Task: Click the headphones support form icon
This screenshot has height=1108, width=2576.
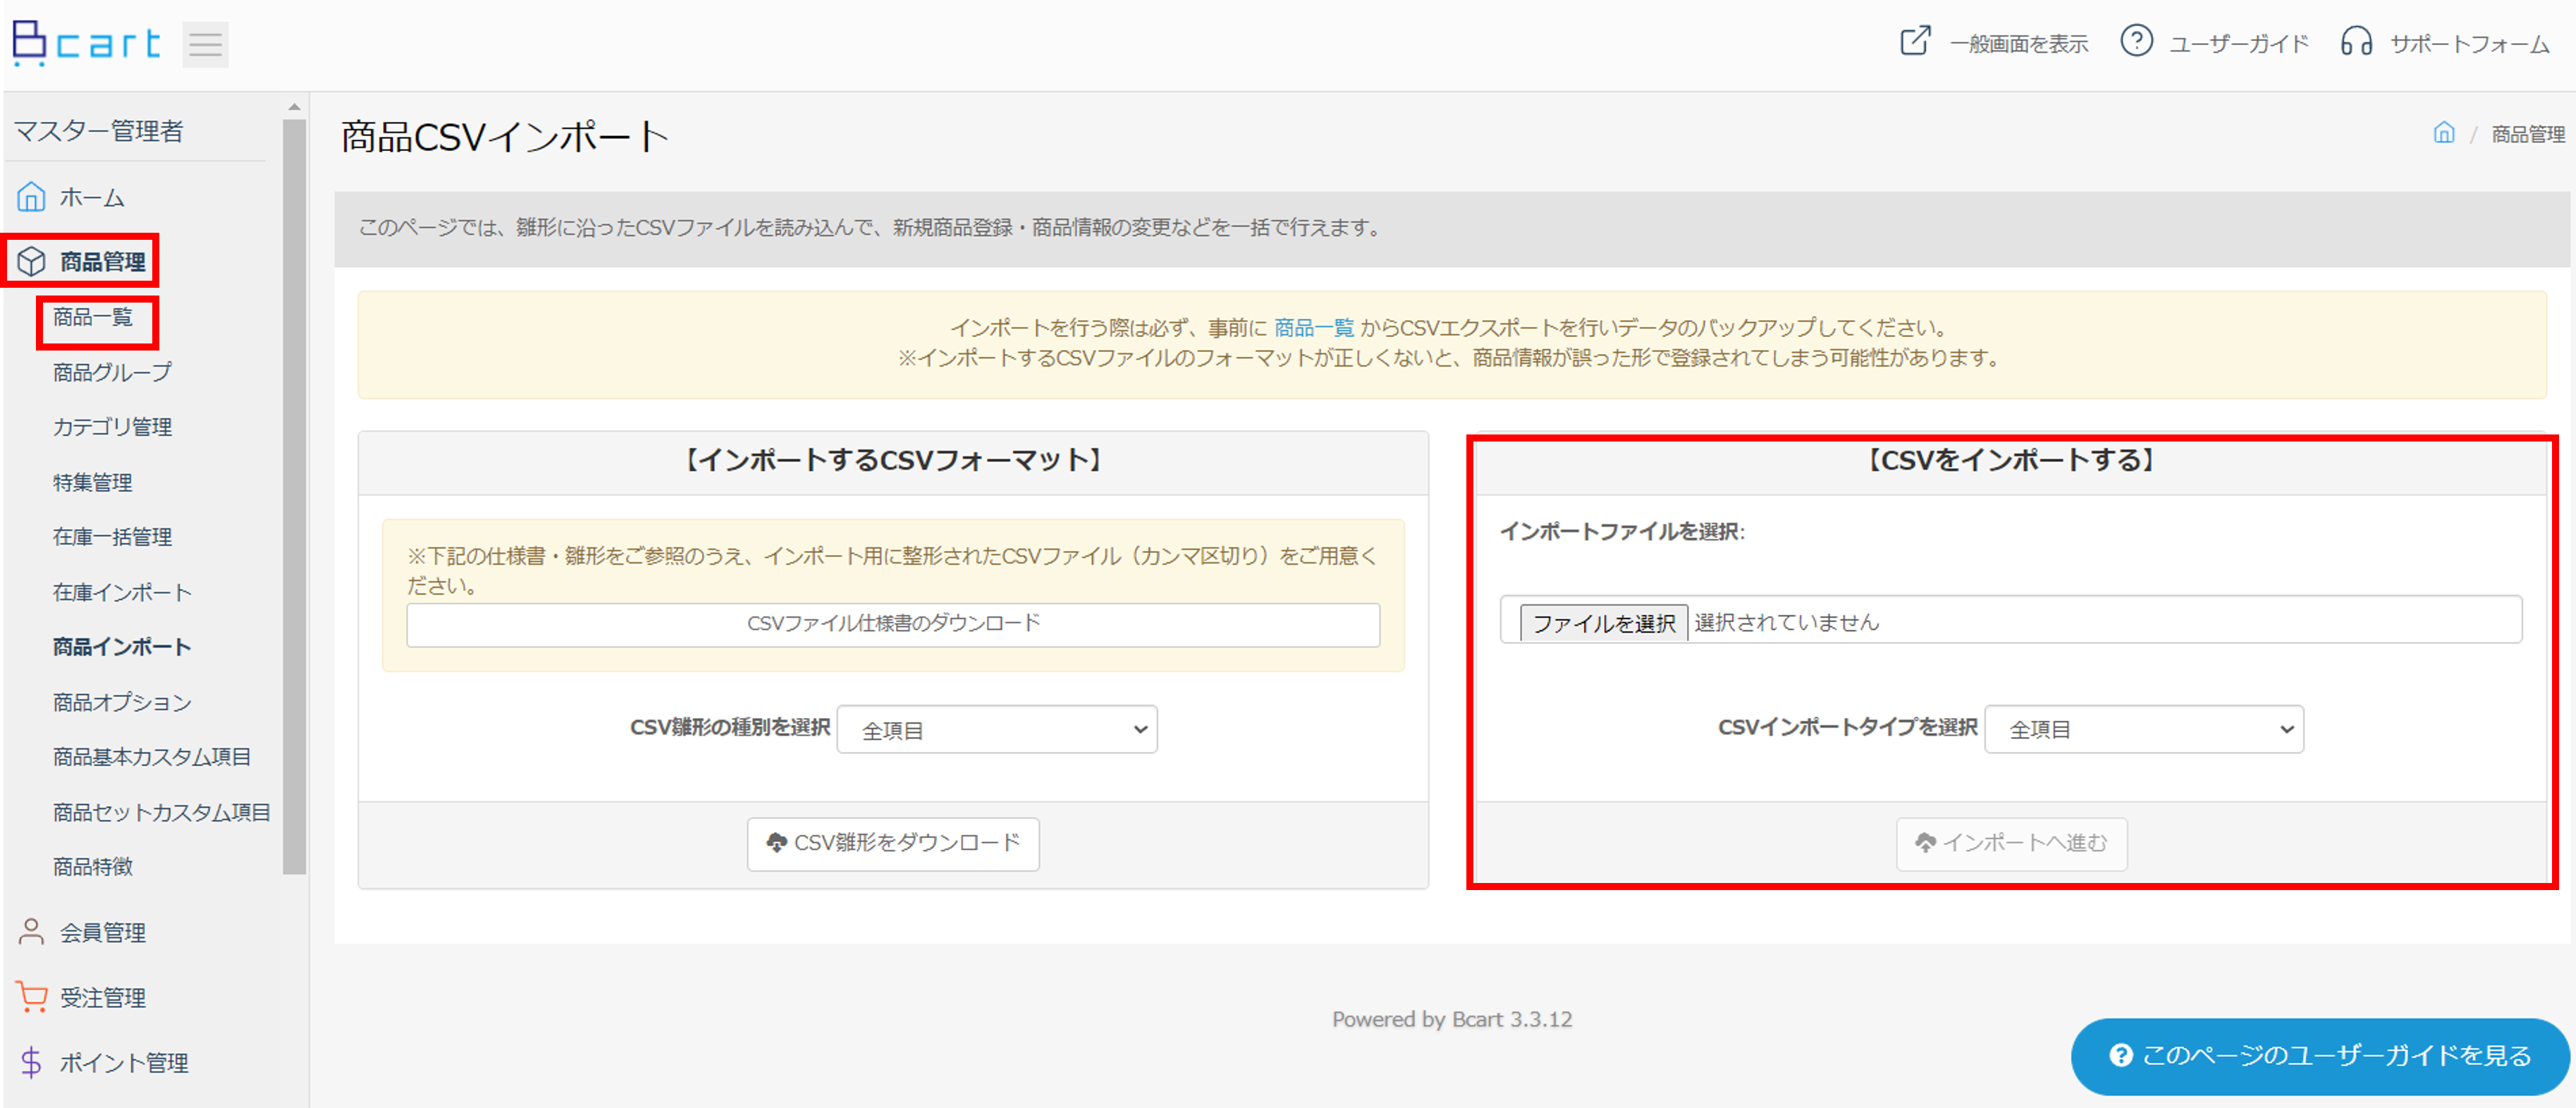Action: (2356, 42)
